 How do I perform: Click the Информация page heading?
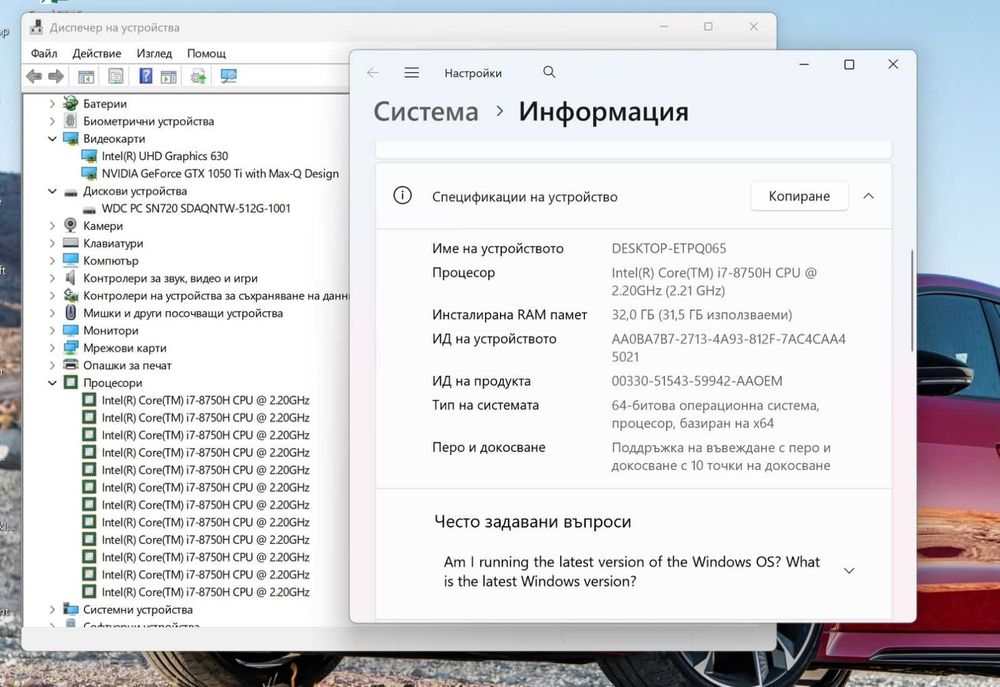[x=603, y=112]
